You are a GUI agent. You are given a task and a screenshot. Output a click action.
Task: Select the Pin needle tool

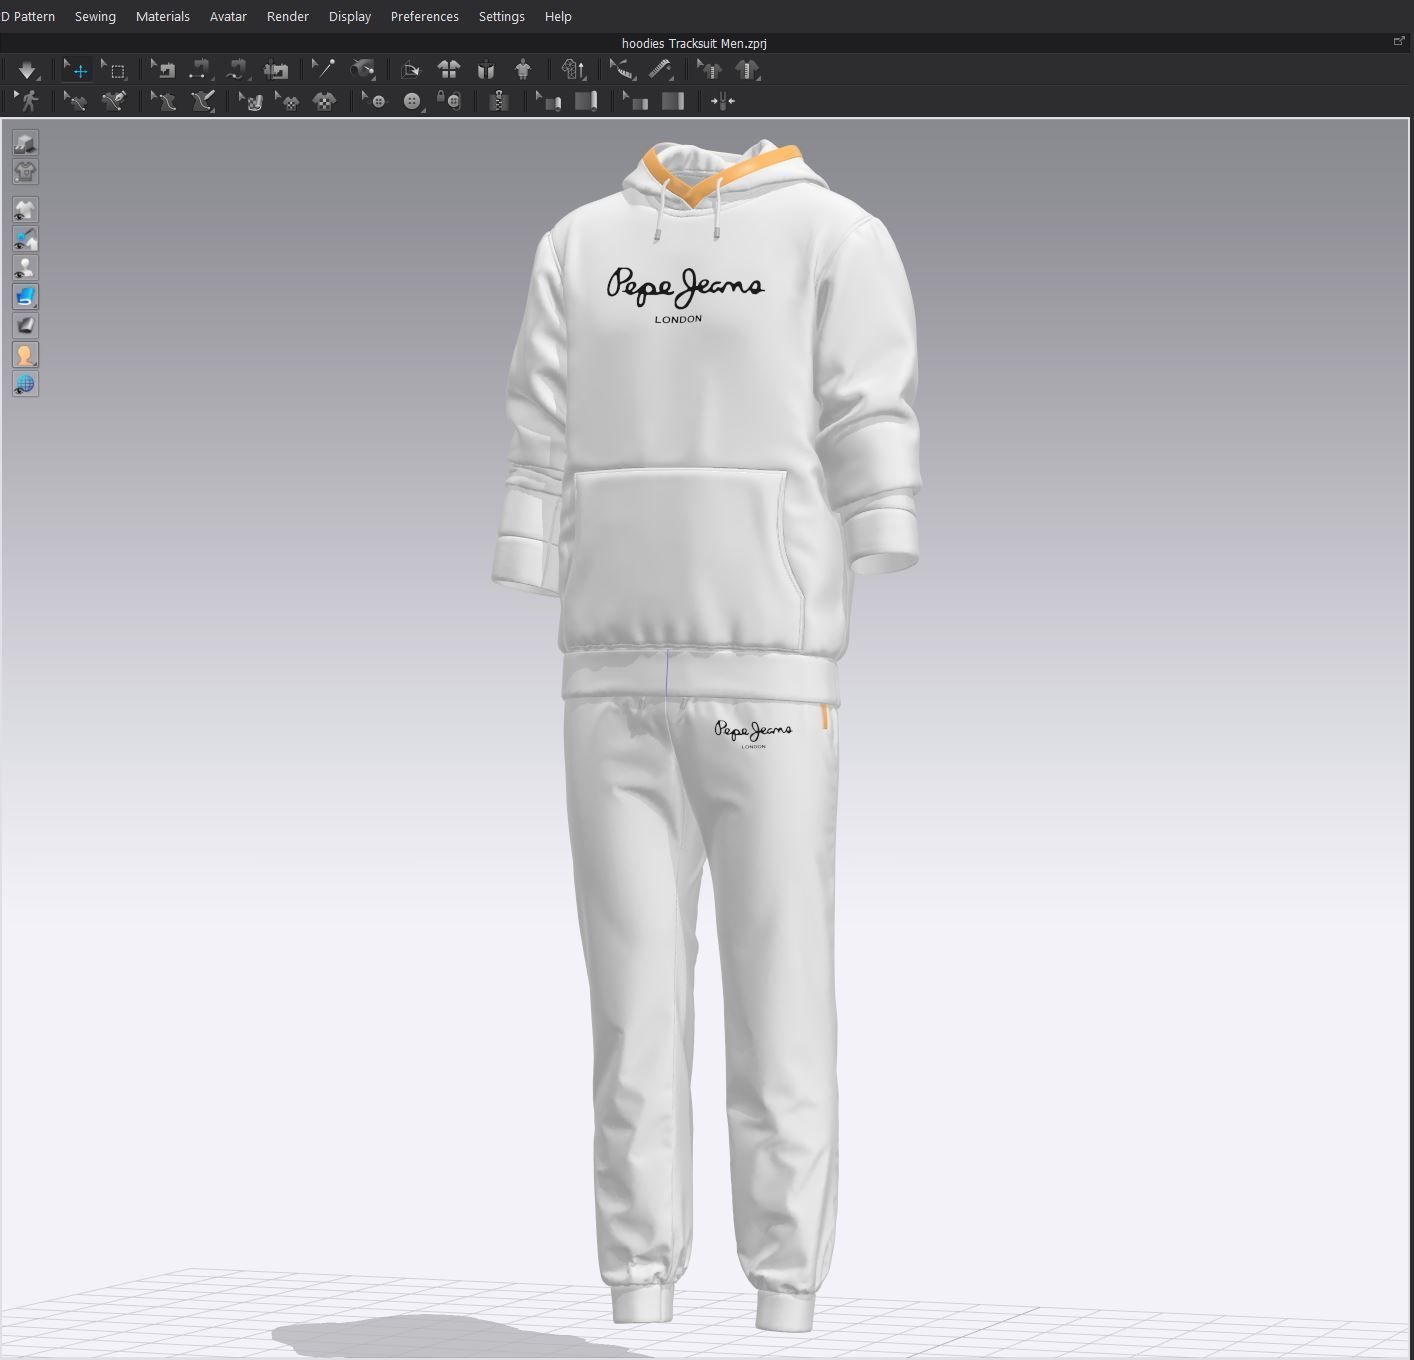coord(323,70)
